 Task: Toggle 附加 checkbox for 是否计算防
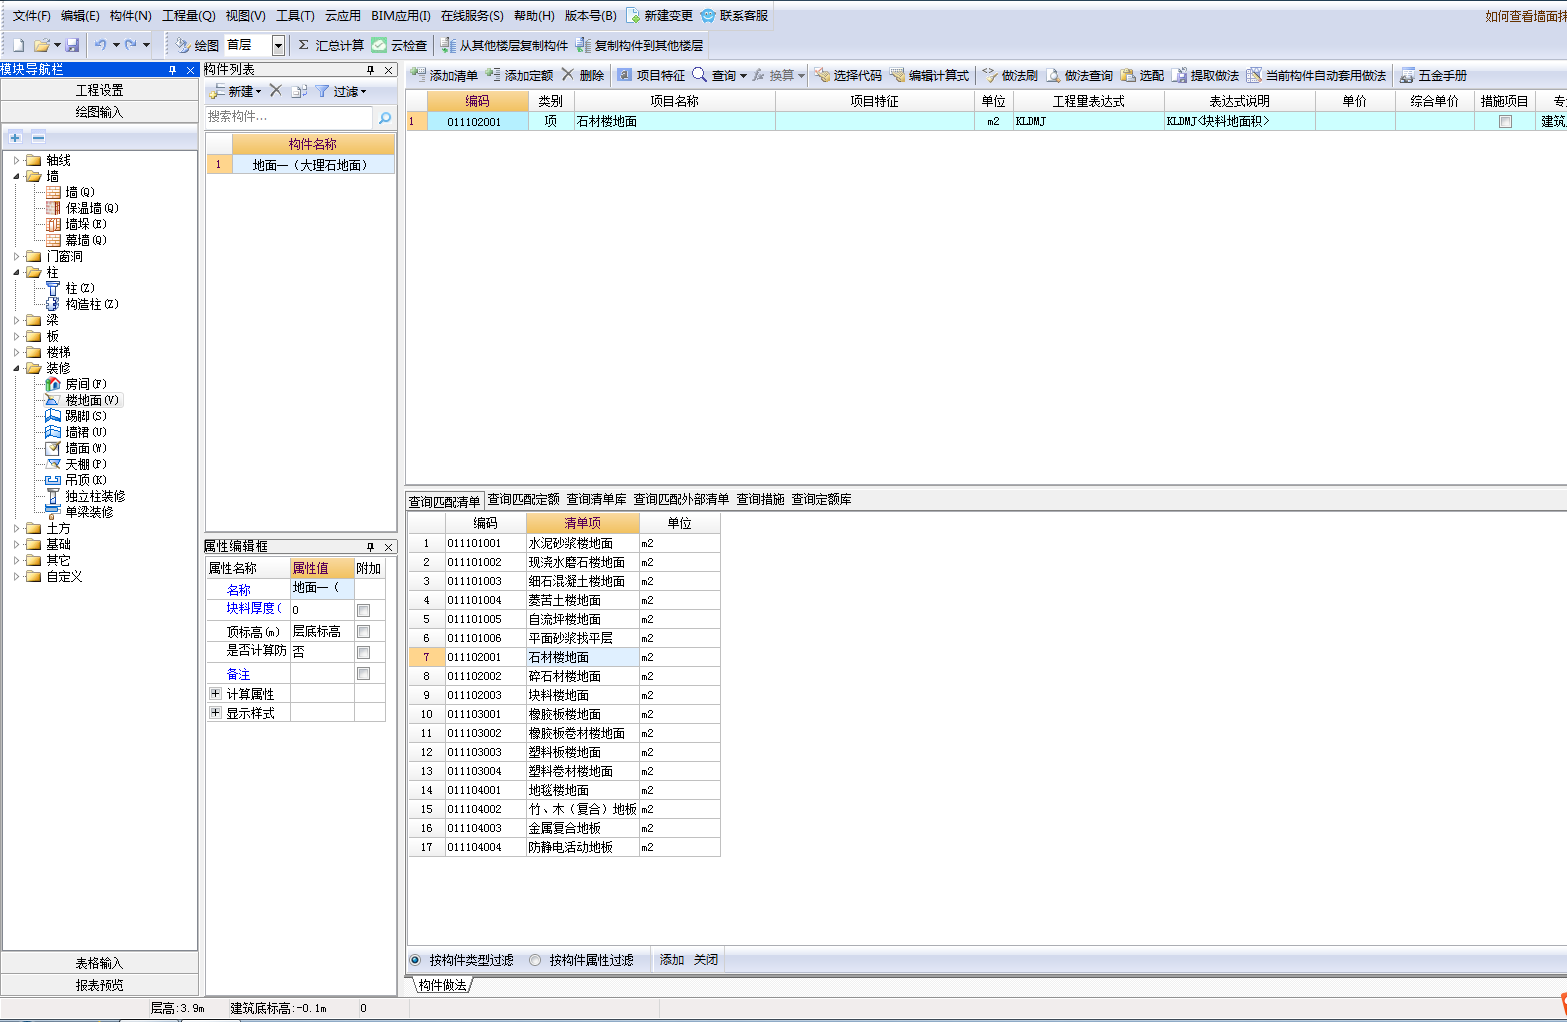(363, 652)
